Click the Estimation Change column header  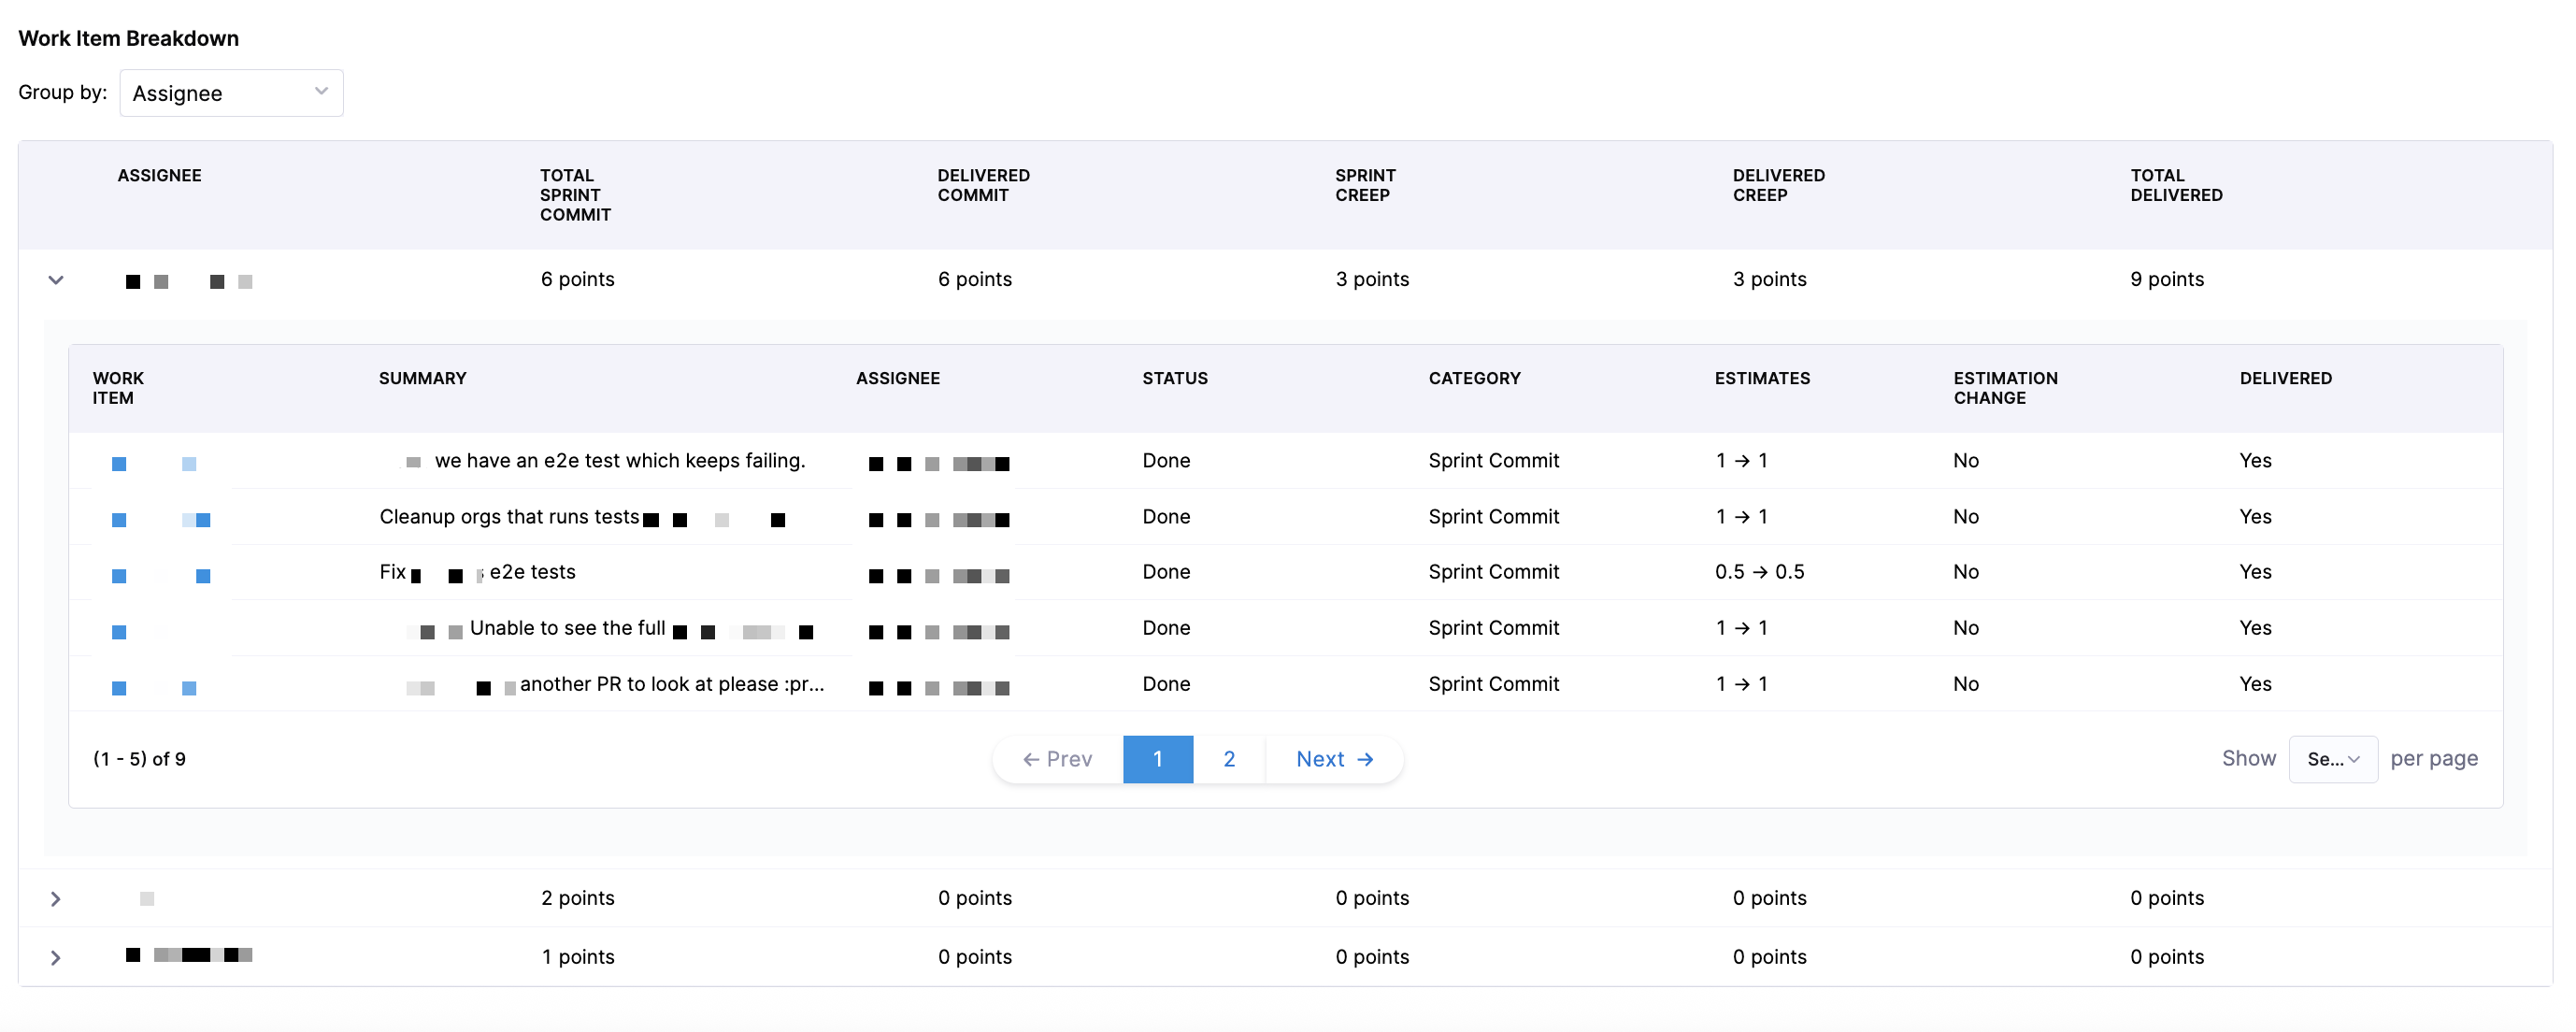2005,388
